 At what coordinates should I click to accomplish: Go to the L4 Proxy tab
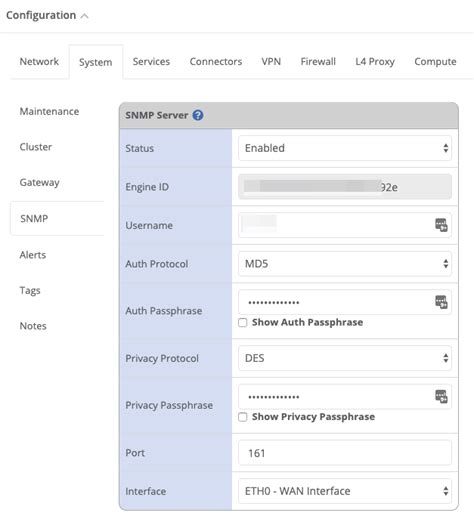(x=375, y=62)
